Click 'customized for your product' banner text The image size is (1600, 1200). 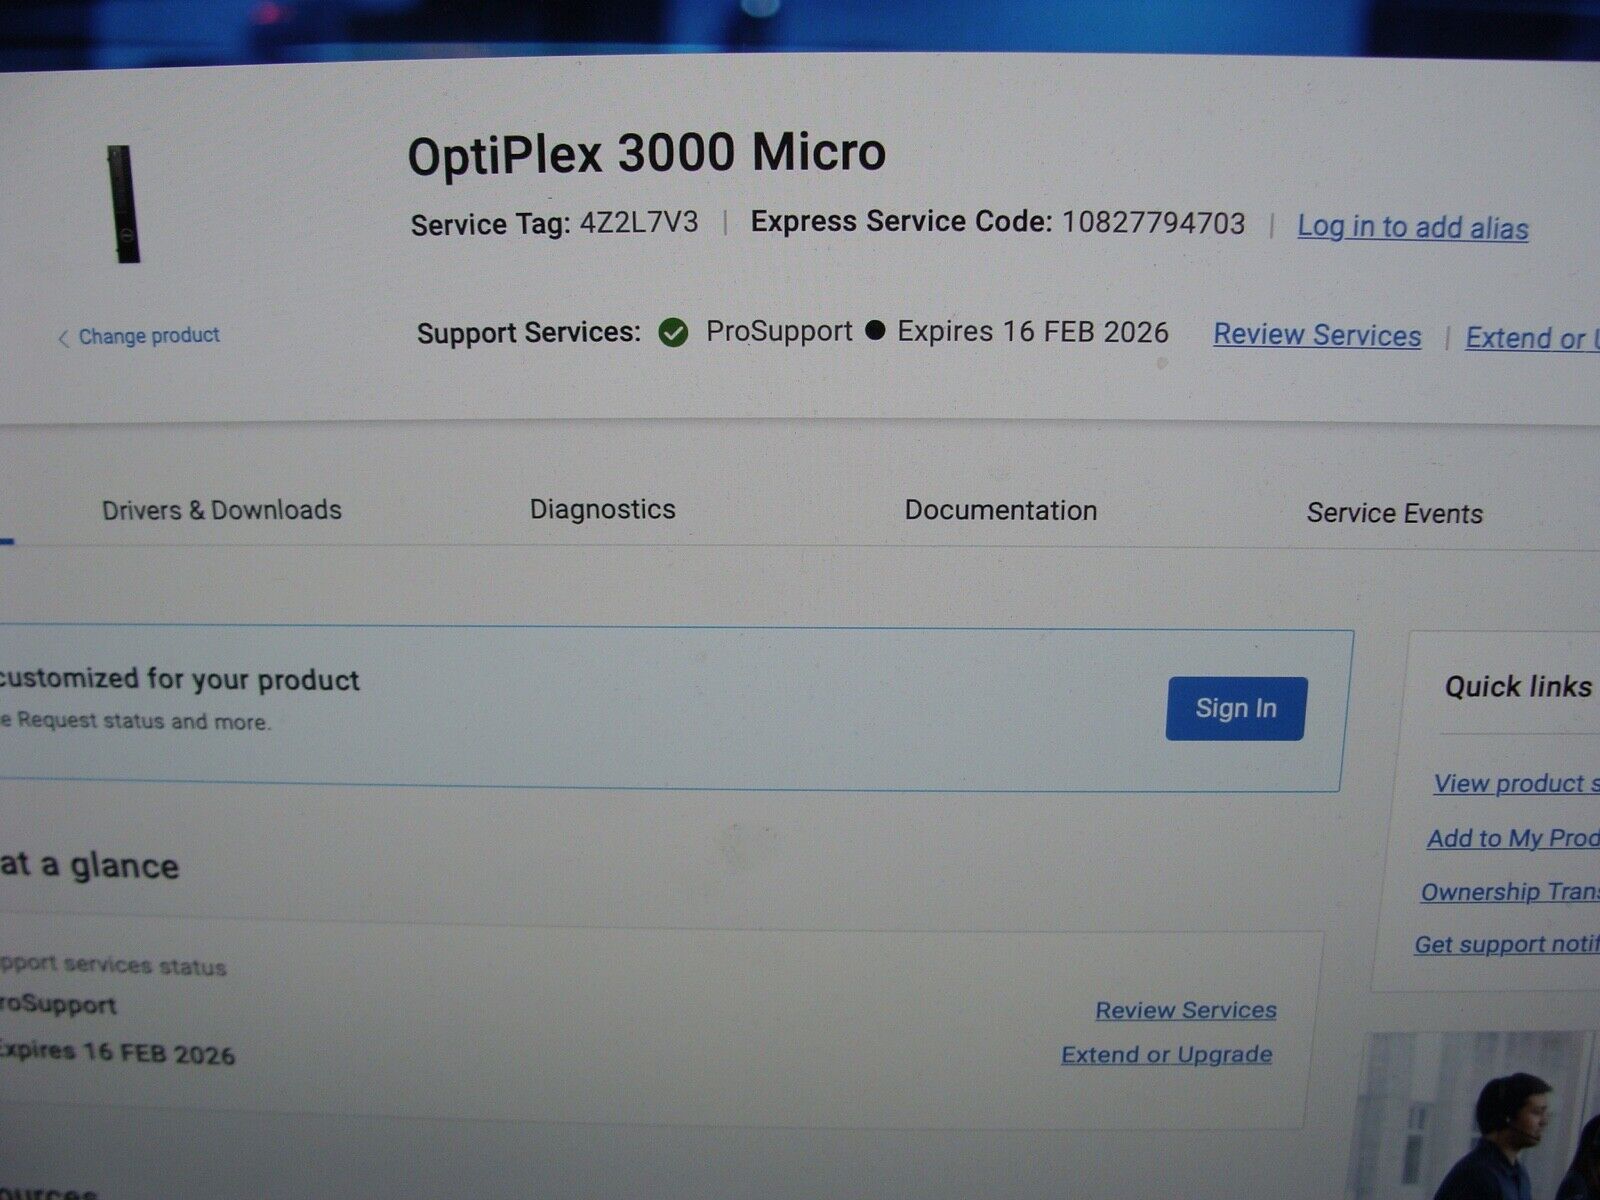[180, 680]
